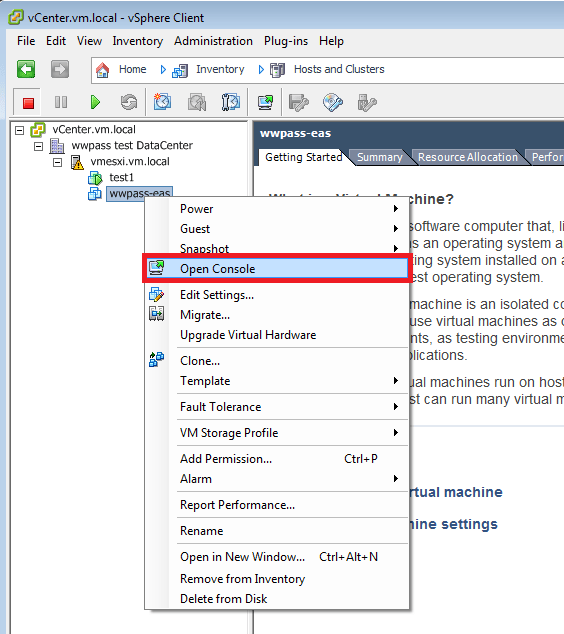
Task: Select vmesxi.vm.local tree label
Action: coord(130,162)
